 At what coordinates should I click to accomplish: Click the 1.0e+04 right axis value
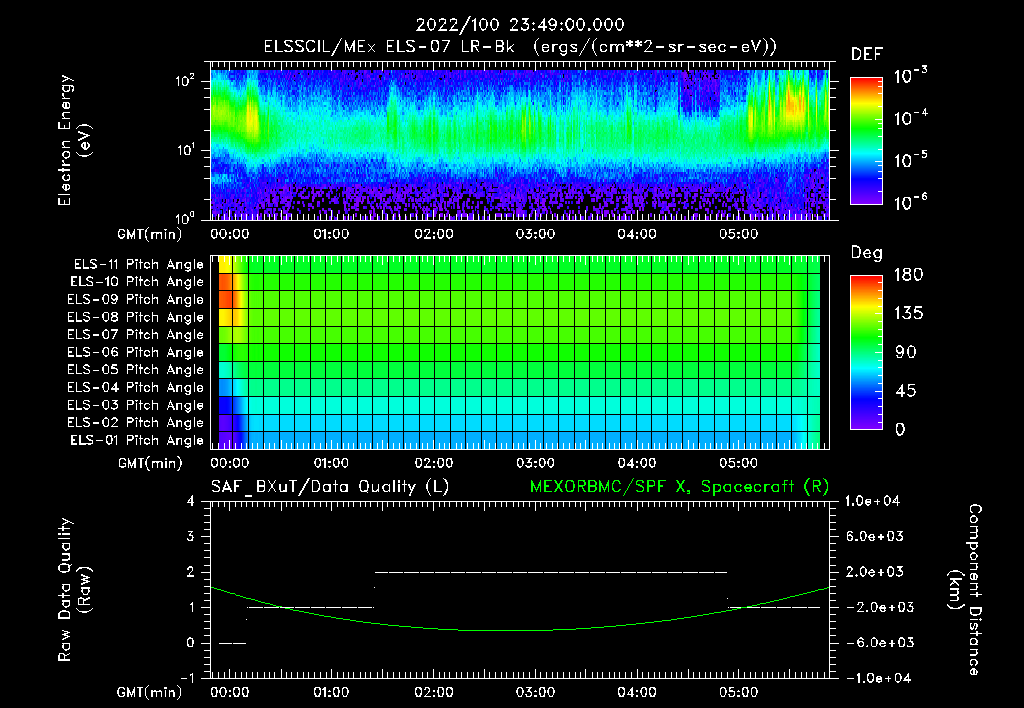point(872,501)
